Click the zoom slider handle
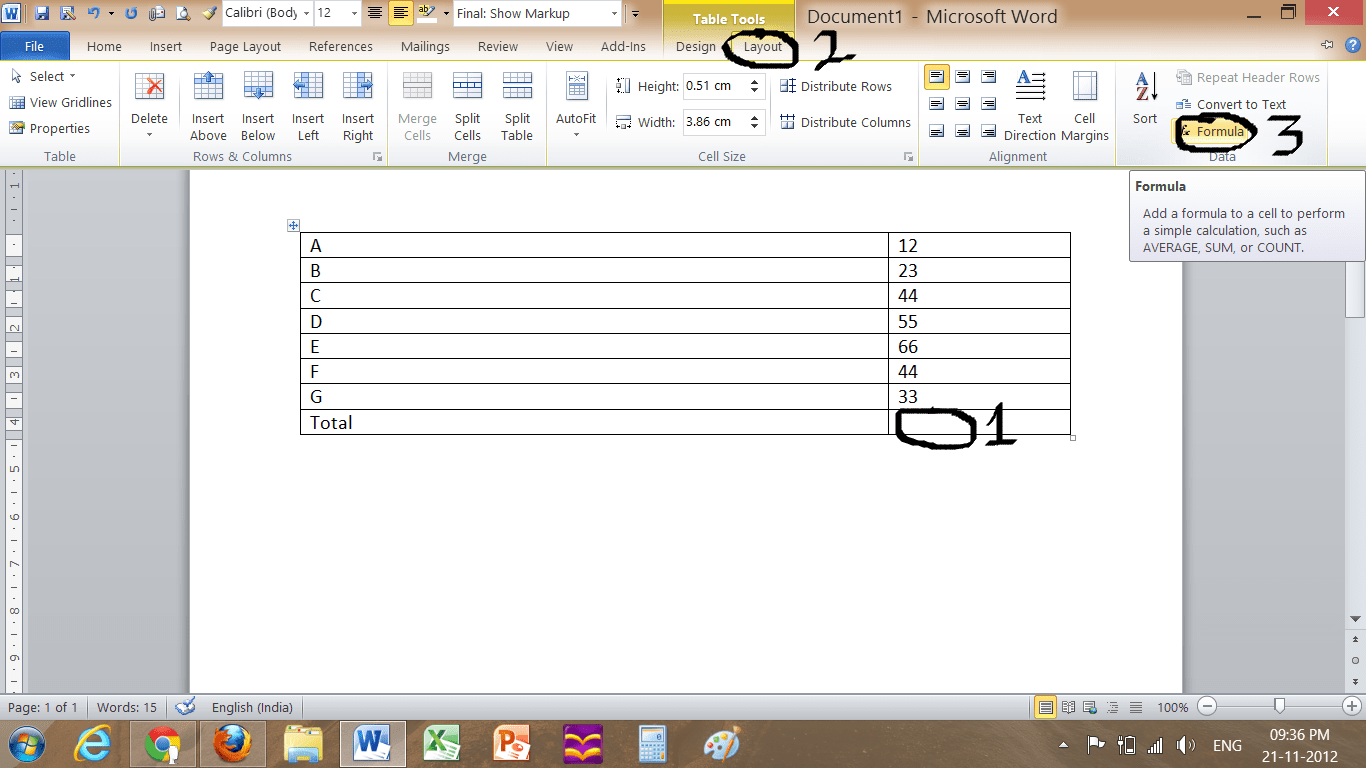 [x=1279, y=706]
